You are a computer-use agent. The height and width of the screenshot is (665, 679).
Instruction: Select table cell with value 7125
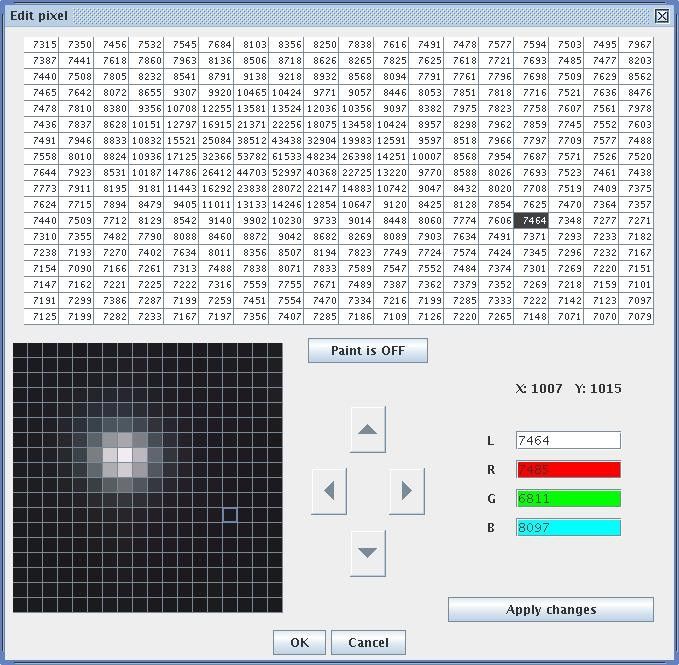(x=42, y=316)
